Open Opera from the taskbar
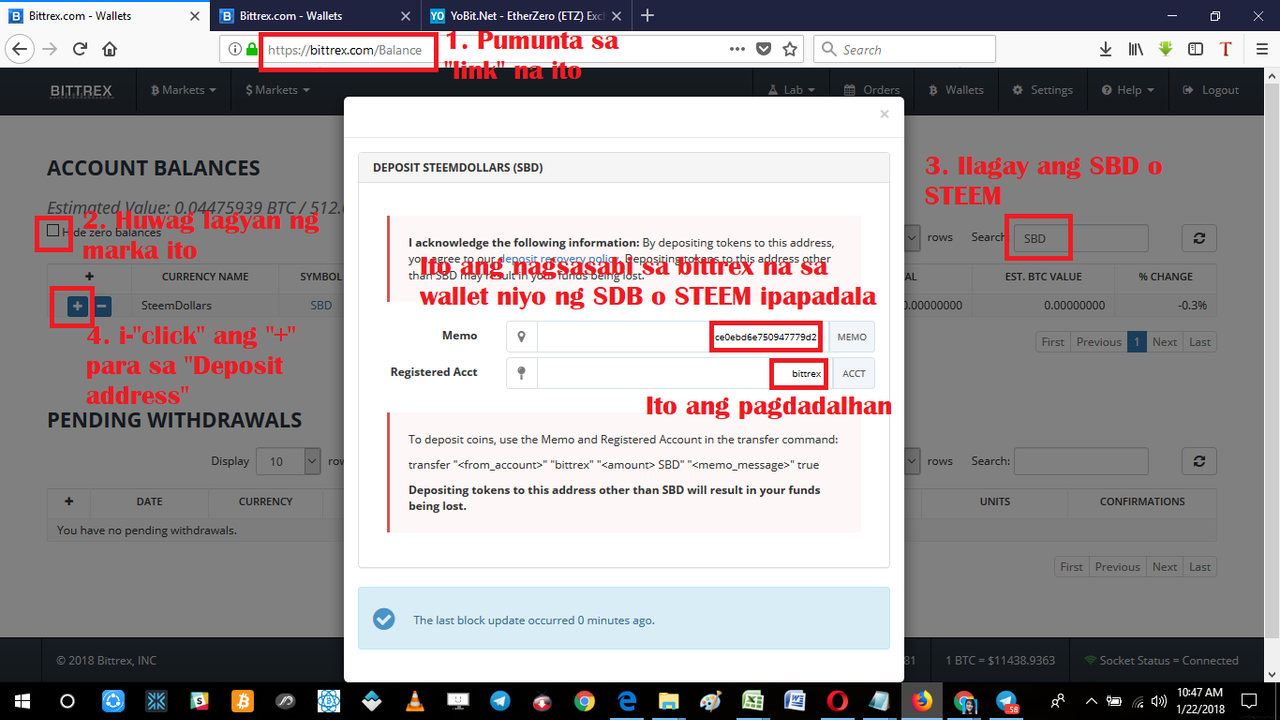Image resolution: width=1280 pixels, height=720 pixels. pyautogui.click(x=837, y=700)
